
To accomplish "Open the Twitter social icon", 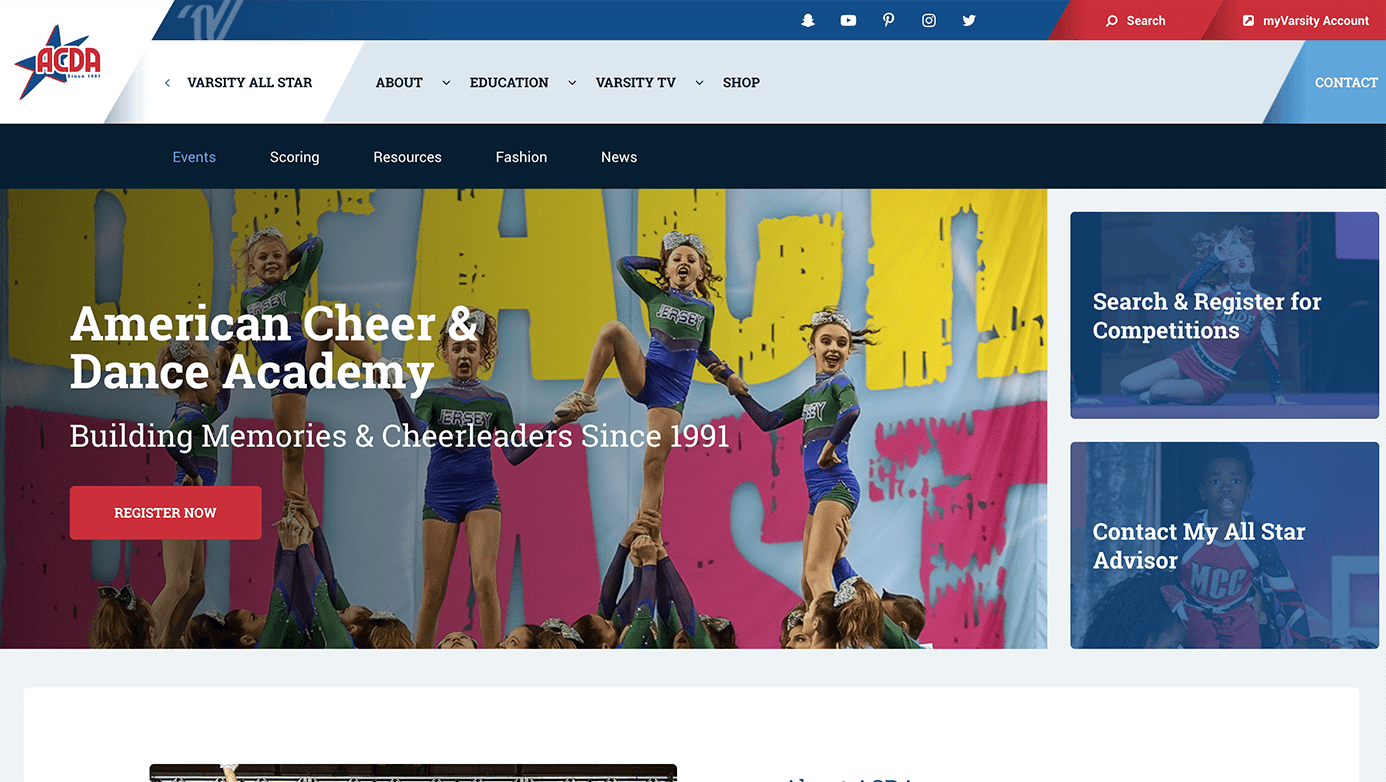I will coord(969,20).
